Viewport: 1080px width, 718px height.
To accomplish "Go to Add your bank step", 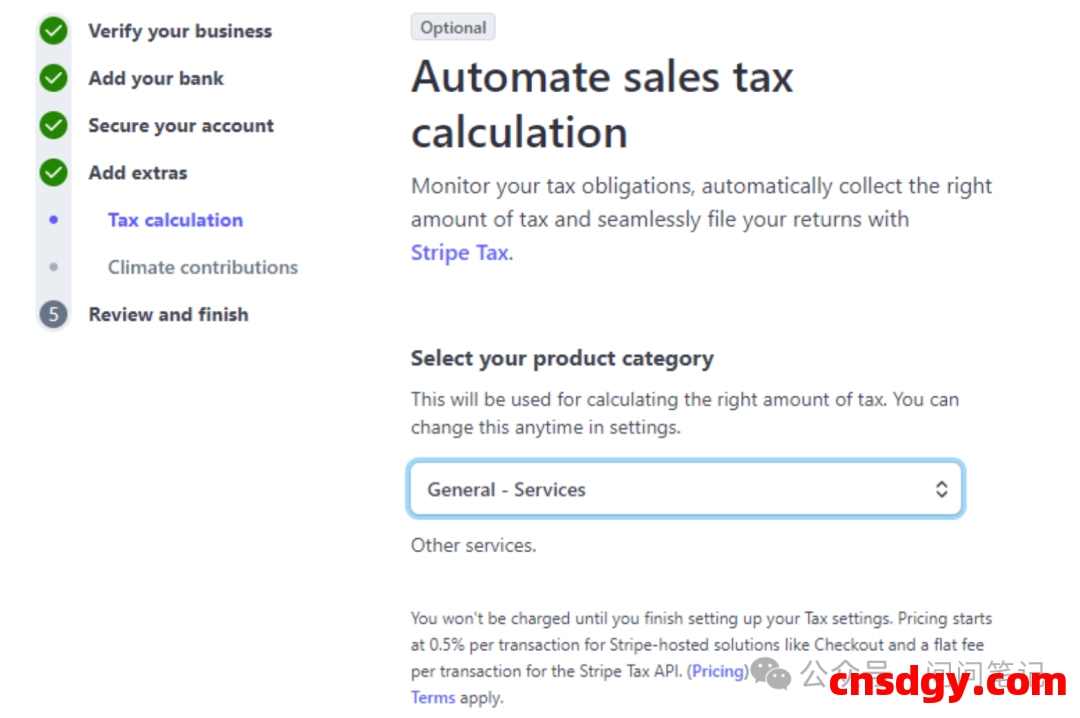I will pyautogui.click(x=156, y=78).
